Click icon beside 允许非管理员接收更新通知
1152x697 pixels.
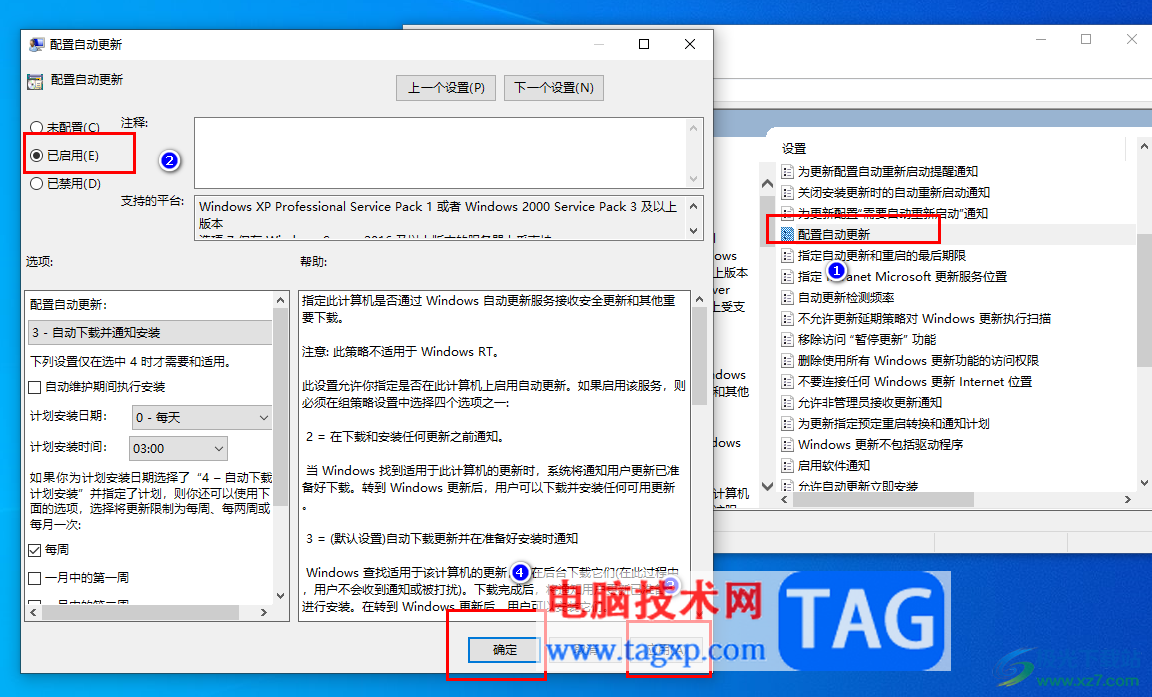787,402
